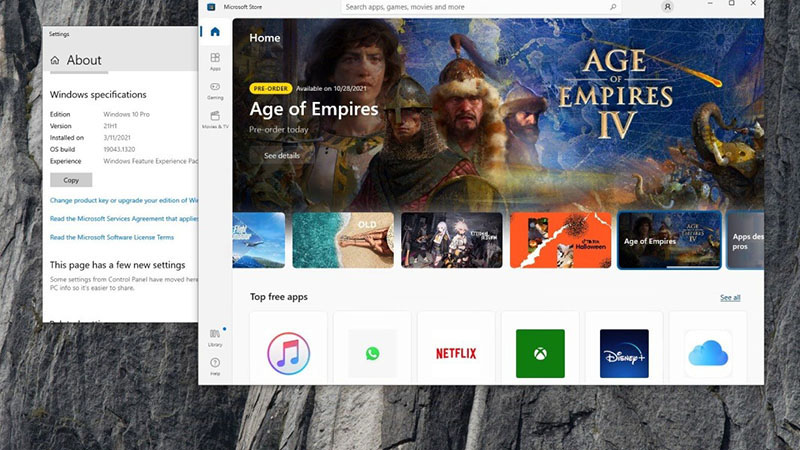Select the Age of Empires carousel thumbnail

point(669,240)
